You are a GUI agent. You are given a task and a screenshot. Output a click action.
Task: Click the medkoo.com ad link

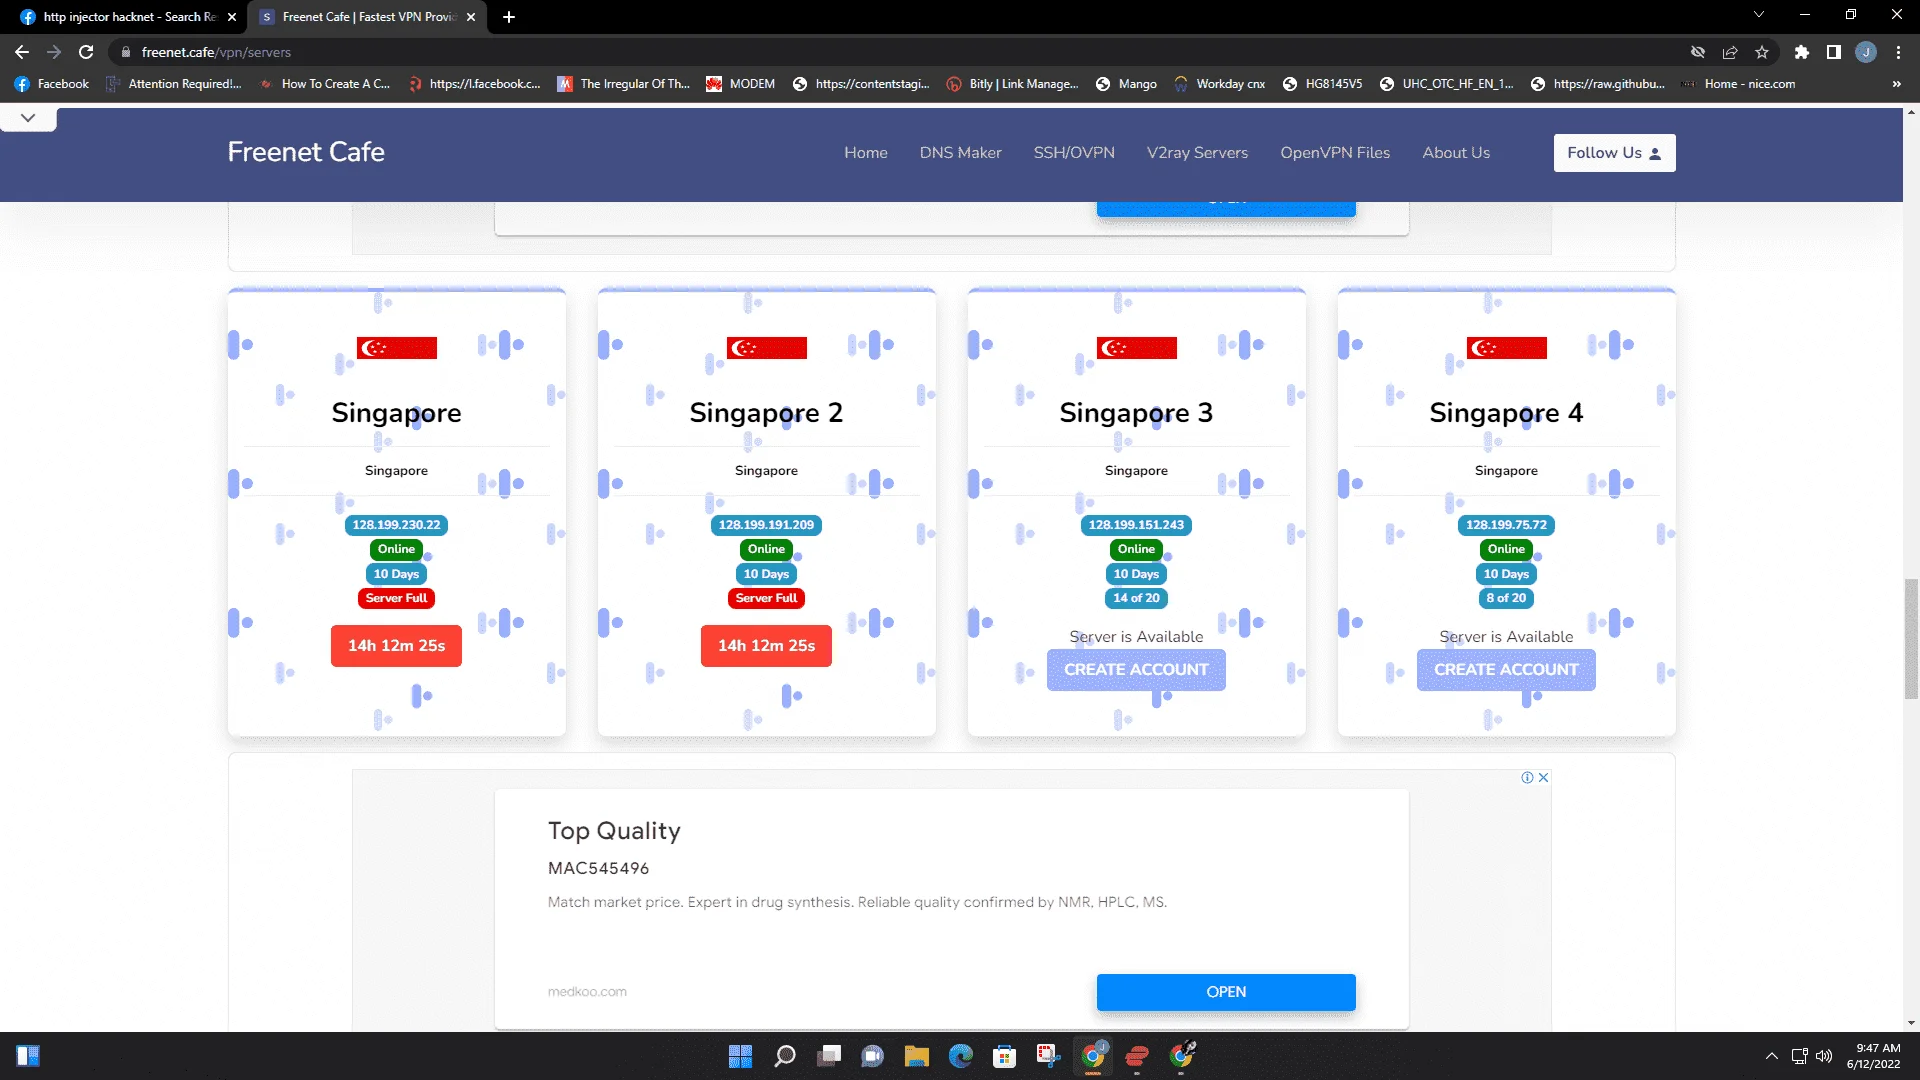point(588,992)
